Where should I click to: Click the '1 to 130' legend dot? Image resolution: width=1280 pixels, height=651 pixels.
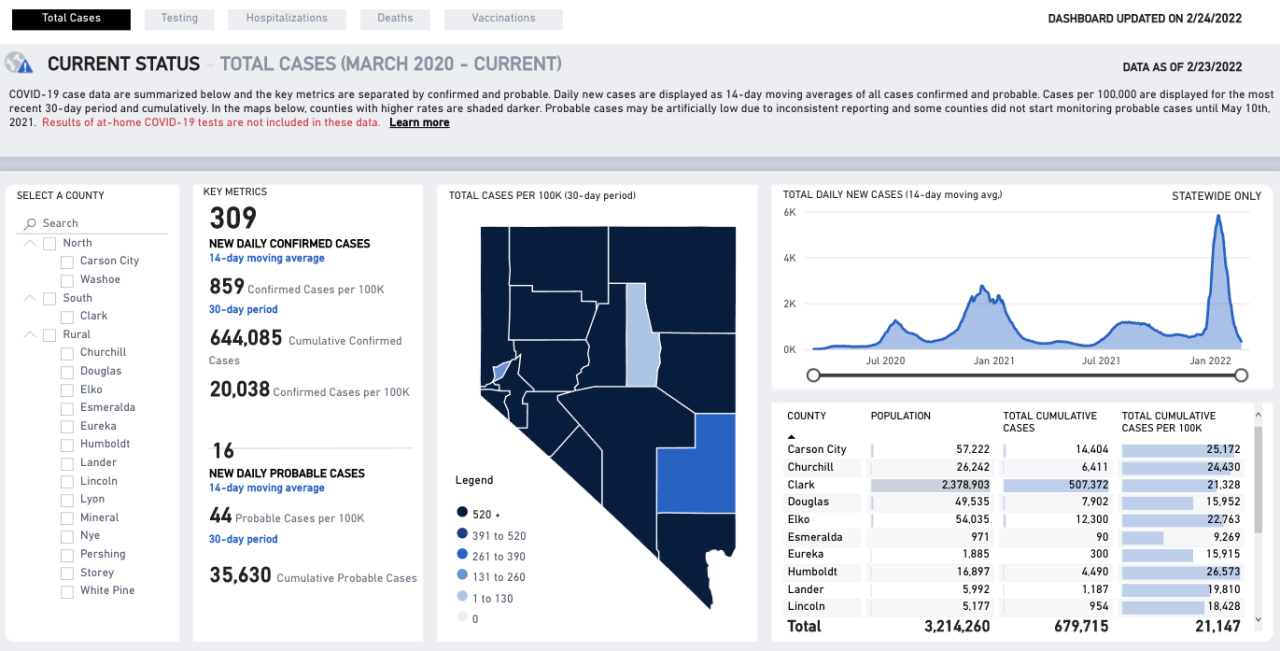[461, 598]
